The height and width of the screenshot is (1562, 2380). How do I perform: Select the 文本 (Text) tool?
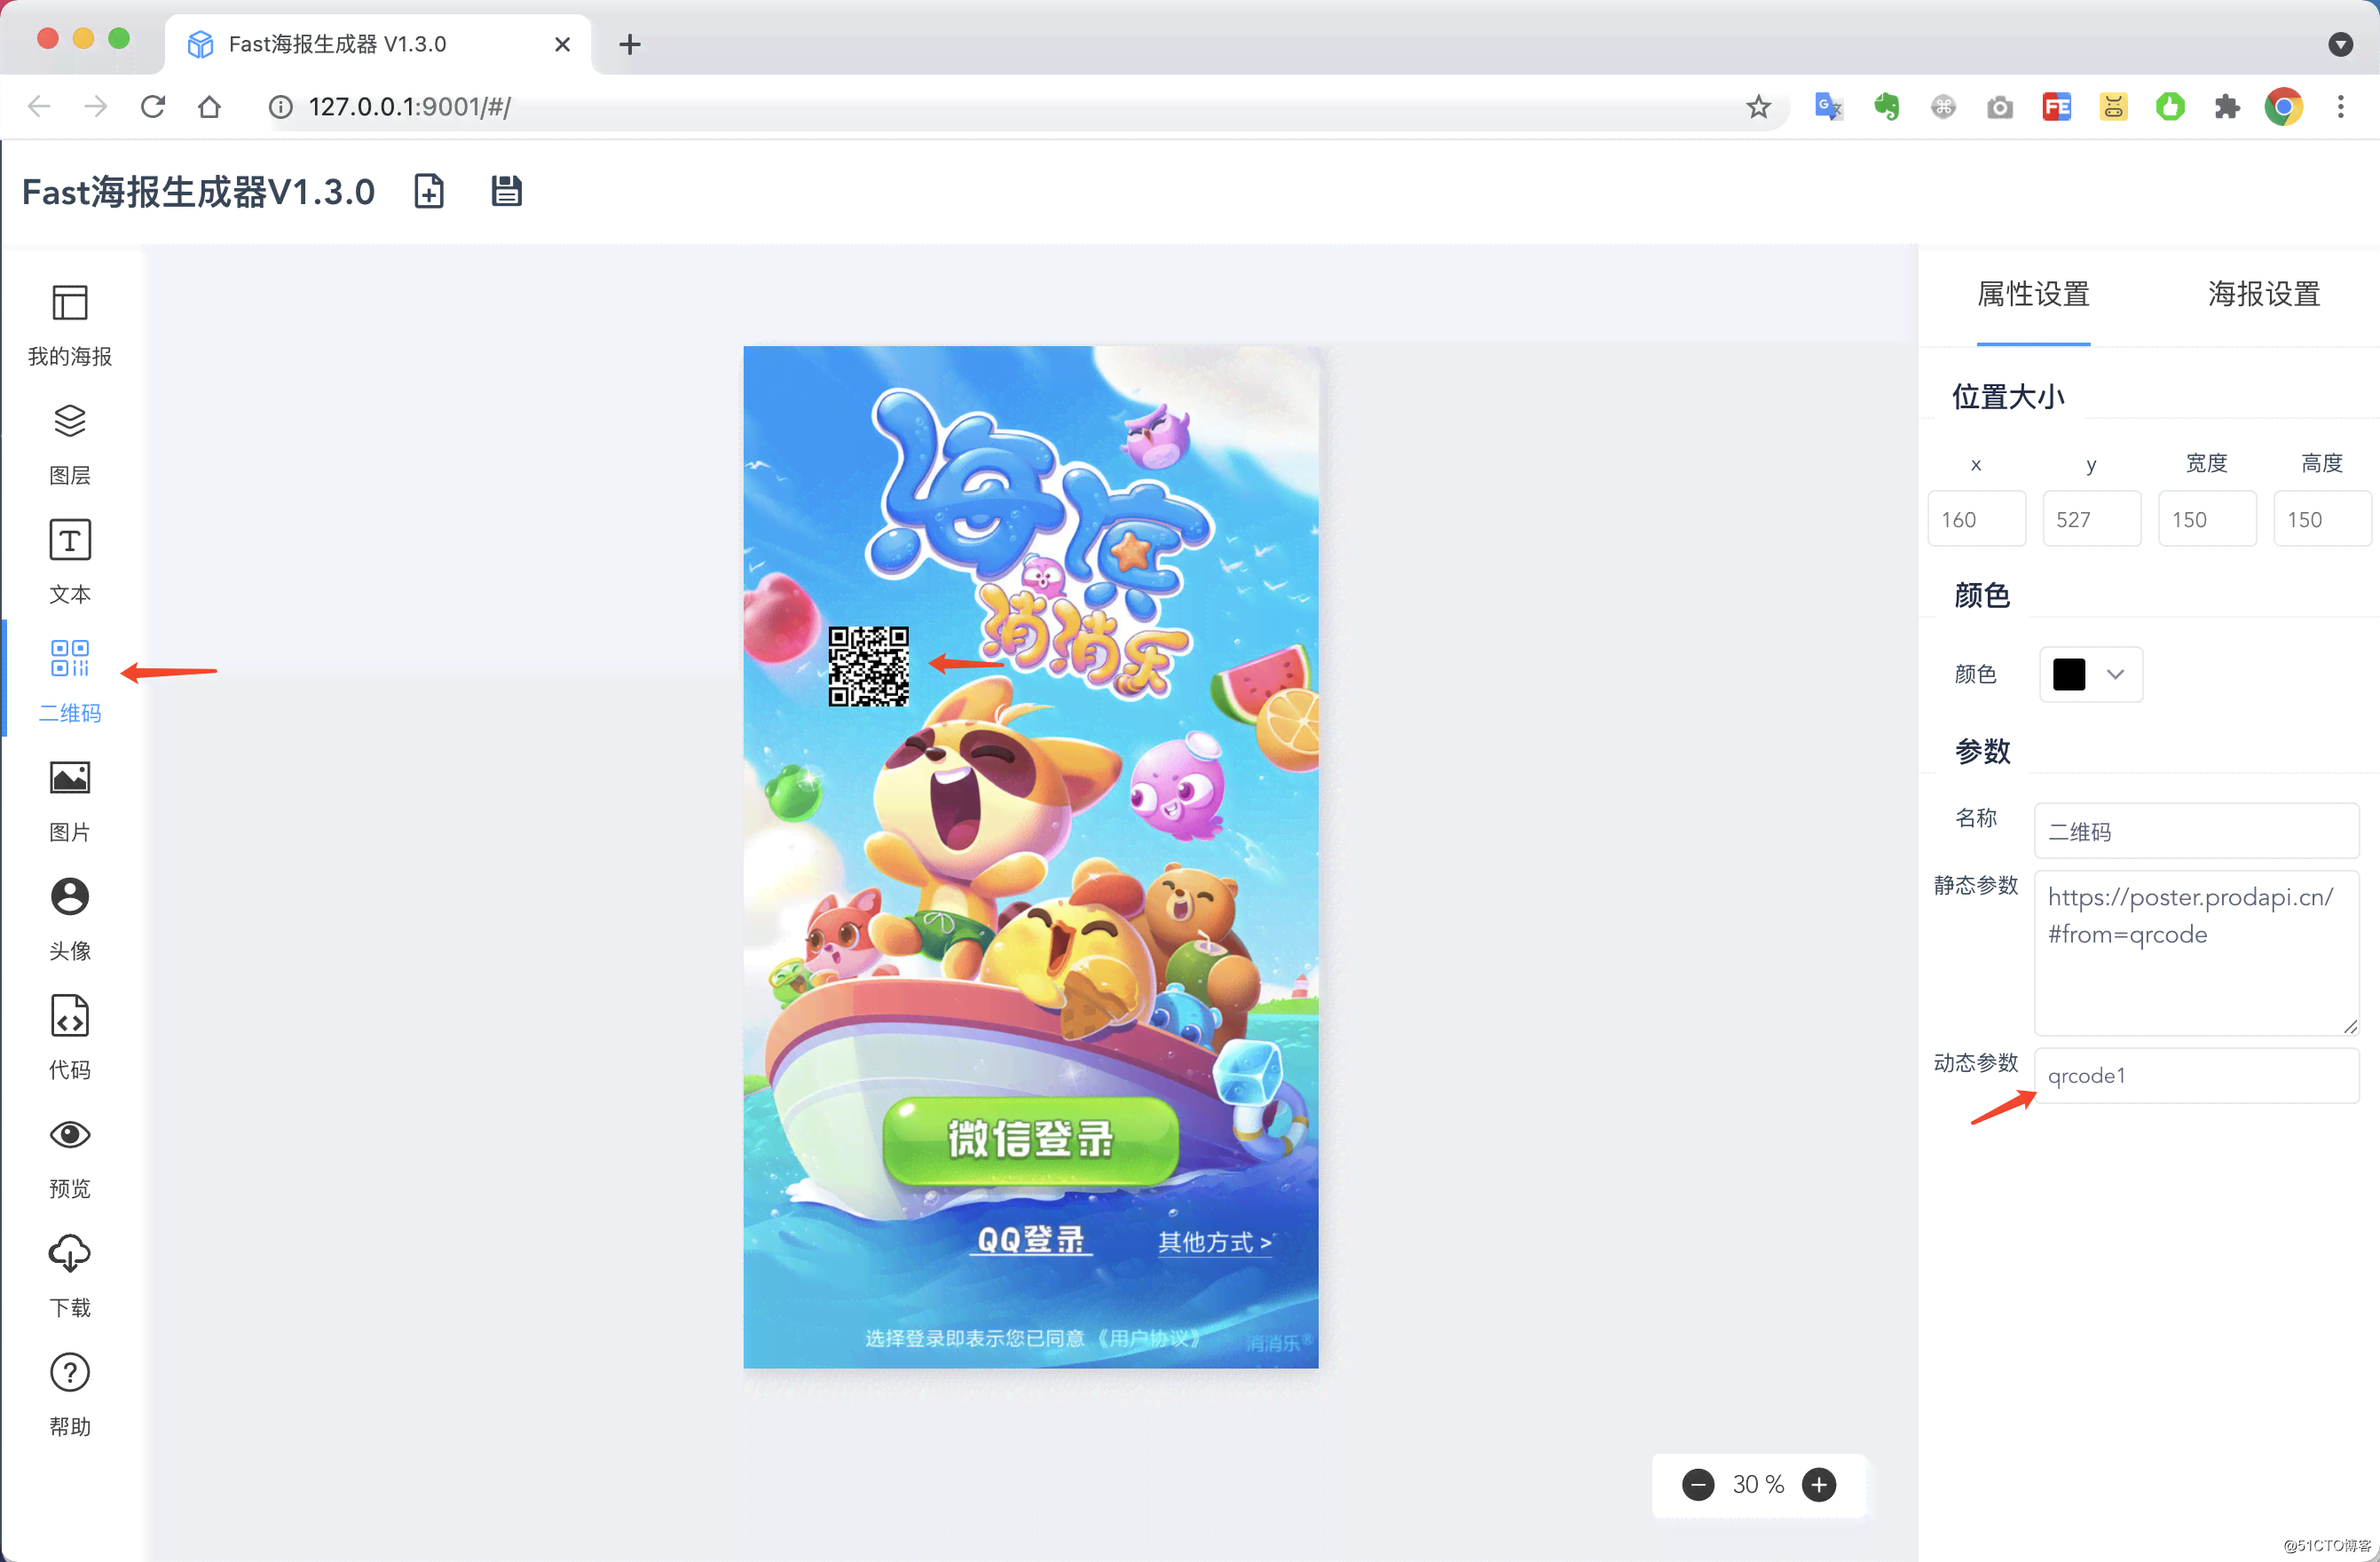click(x=68, y=558)
